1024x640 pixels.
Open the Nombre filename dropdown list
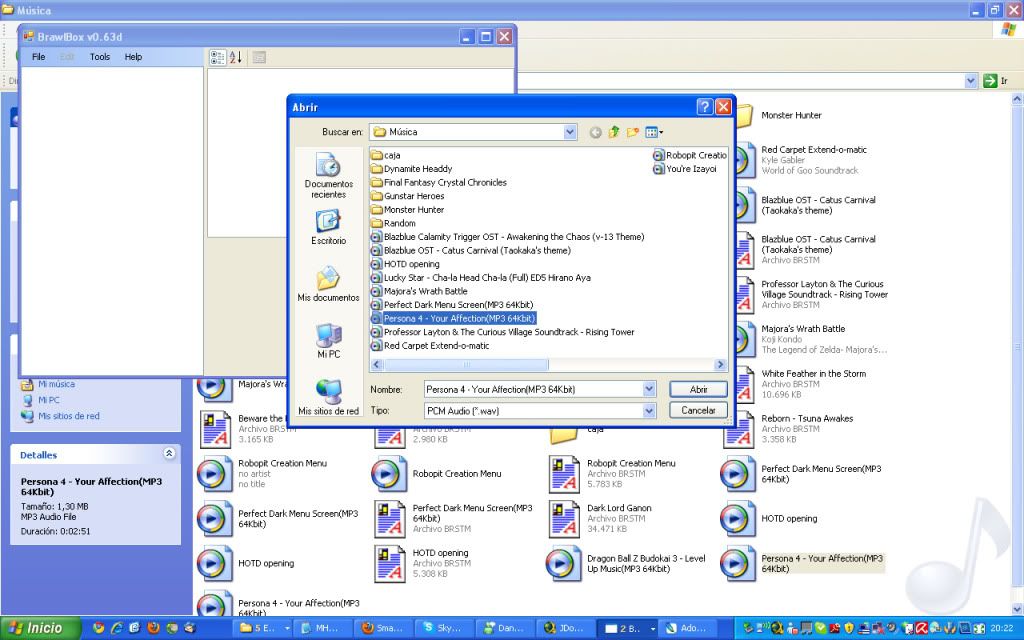pyautogui.click(x=649, y=389)
